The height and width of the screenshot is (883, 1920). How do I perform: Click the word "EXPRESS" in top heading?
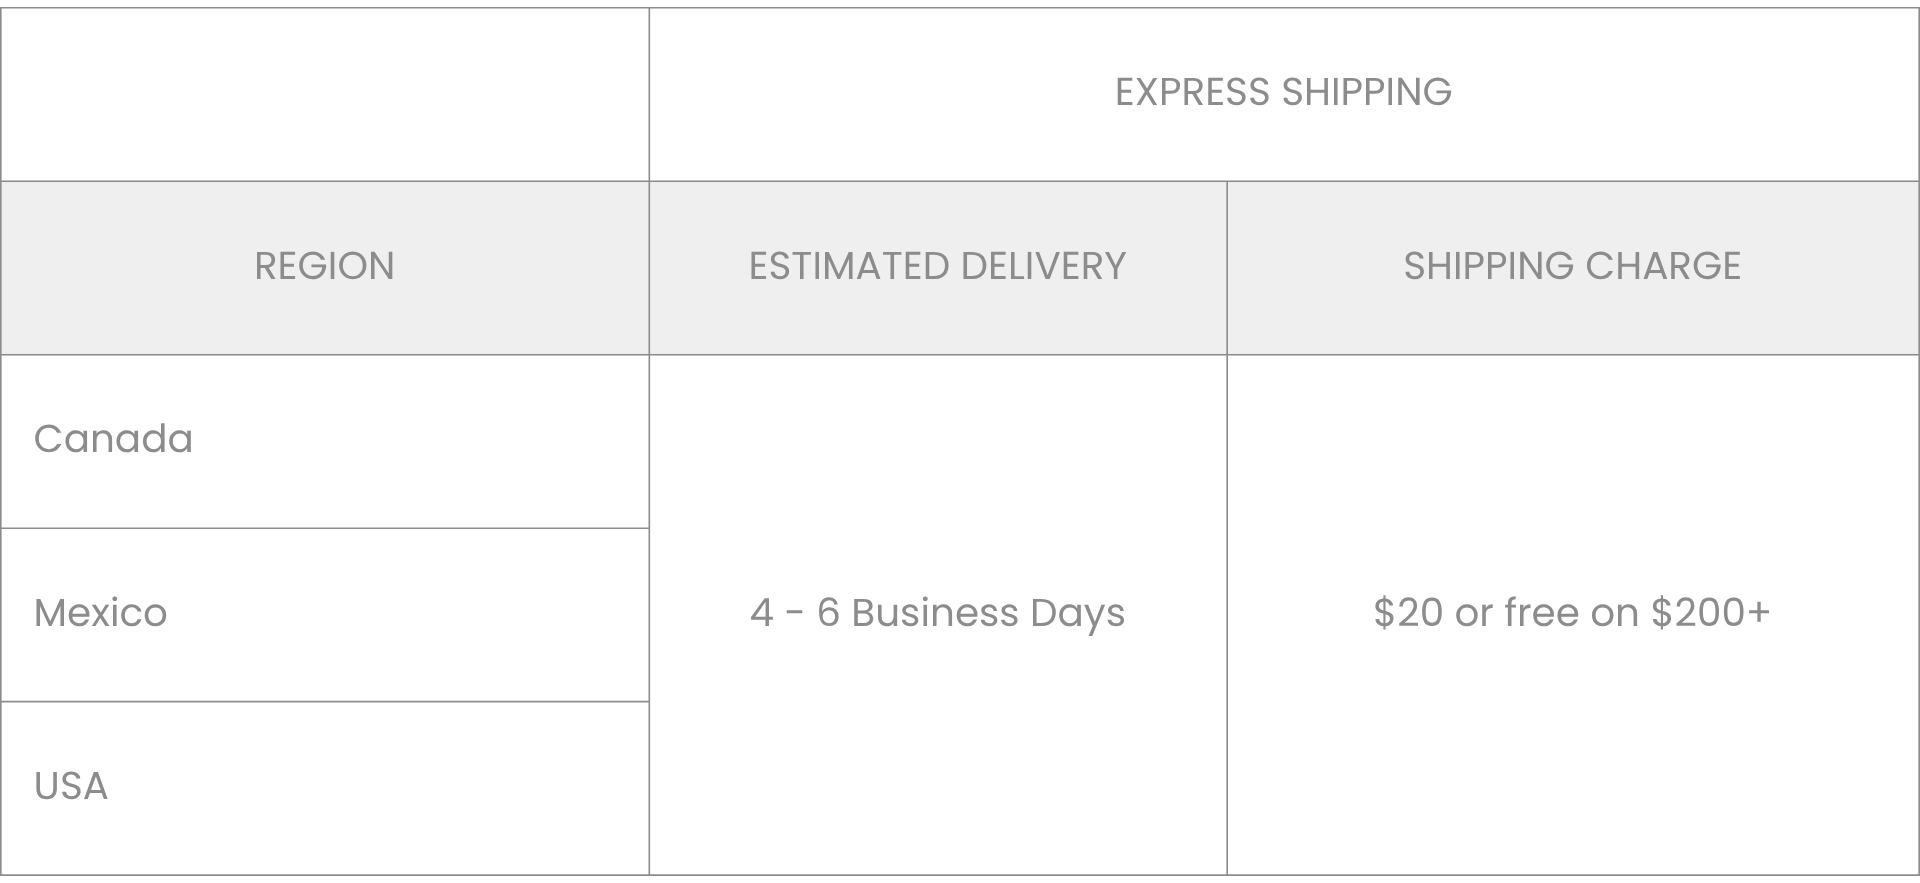coord(1192,92)
